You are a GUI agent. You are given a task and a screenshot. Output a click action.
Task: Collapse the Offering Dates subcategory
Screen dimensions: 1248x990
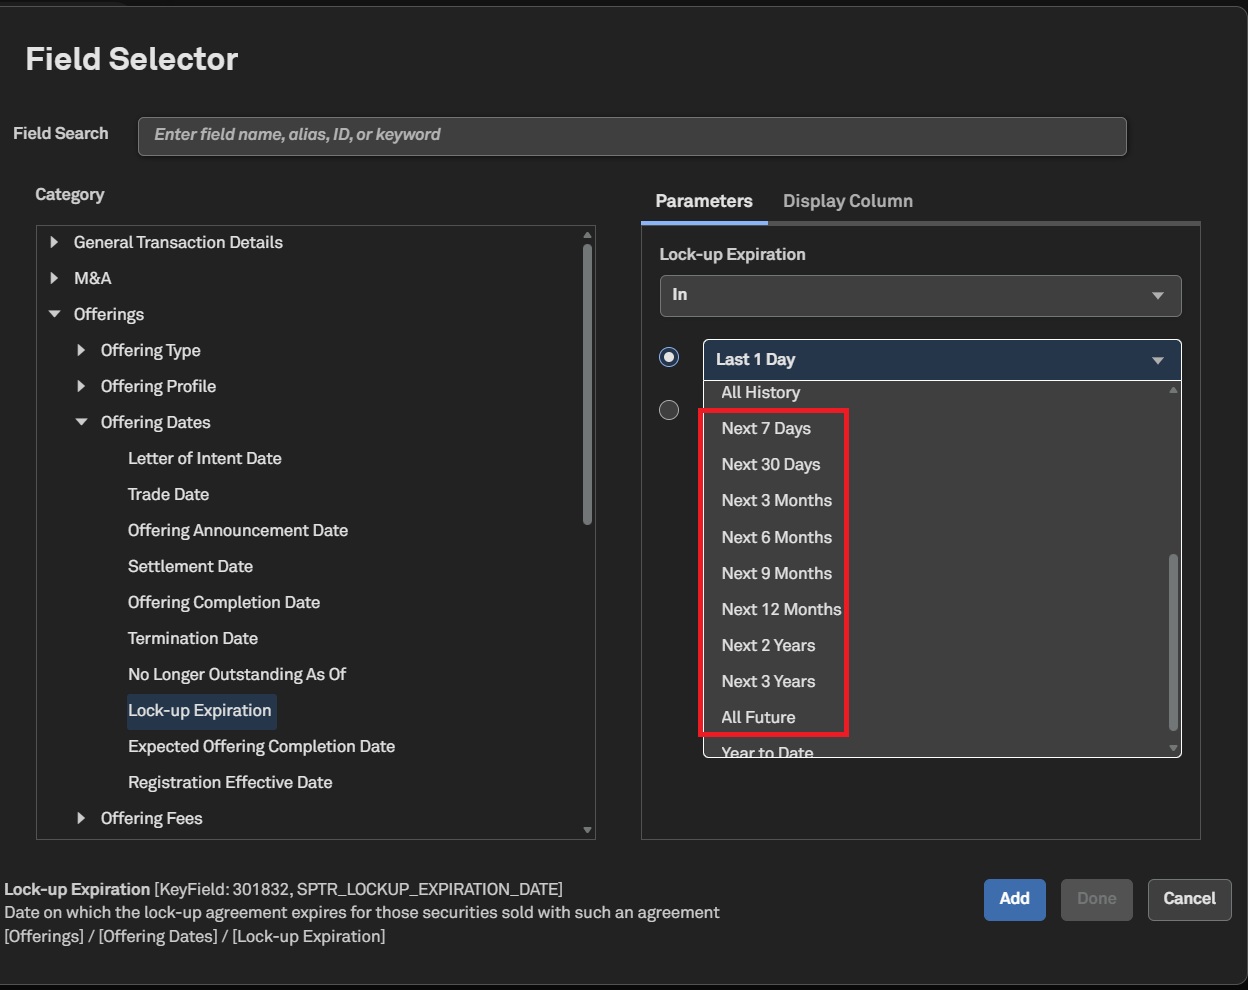tap(81, 422)
